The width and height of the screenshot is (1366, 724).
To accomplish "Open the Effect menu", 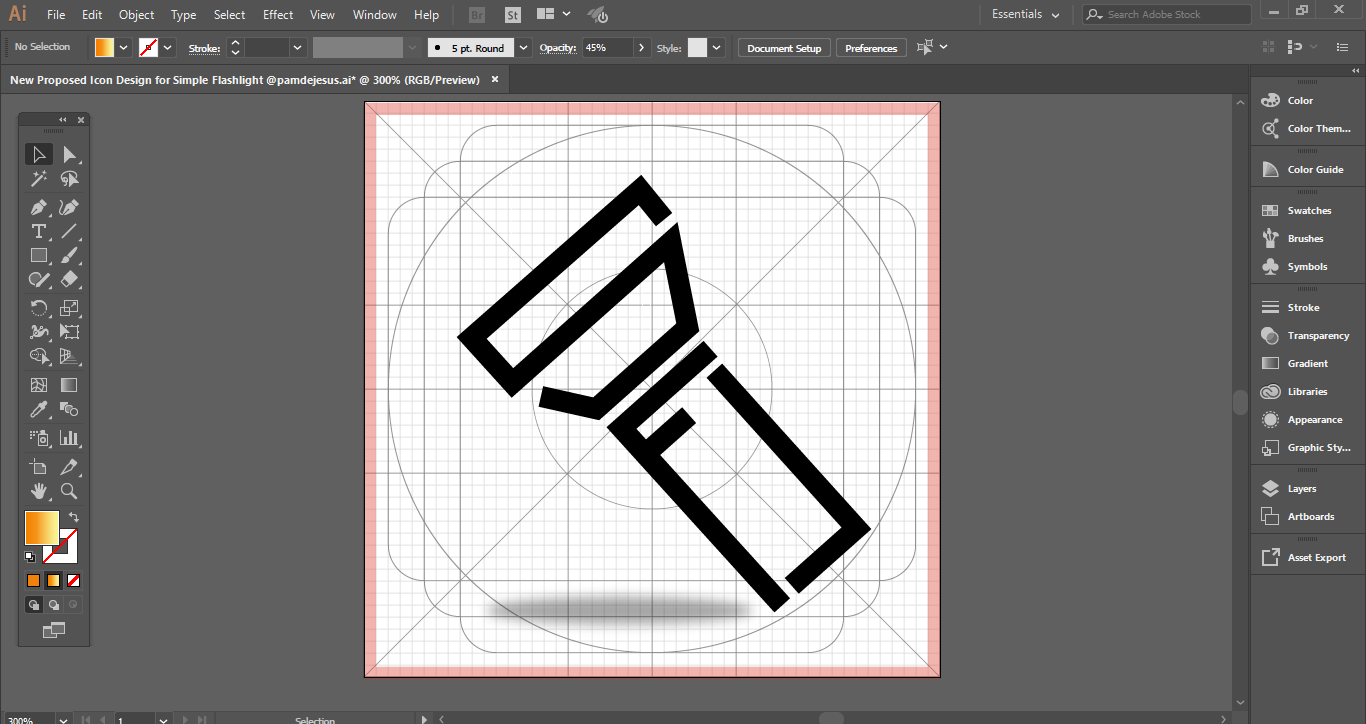I will pyautogui.click(x=278, y=15).
